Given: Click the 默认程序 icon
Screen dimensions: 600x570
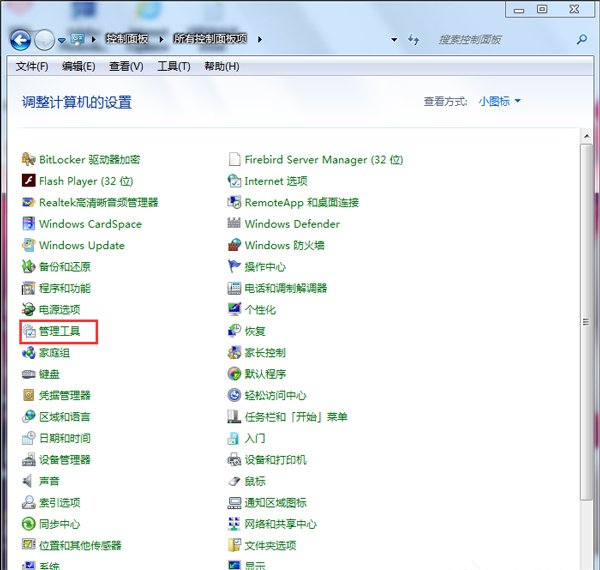Looking at the screenshot, I should [x=234, y=374].
